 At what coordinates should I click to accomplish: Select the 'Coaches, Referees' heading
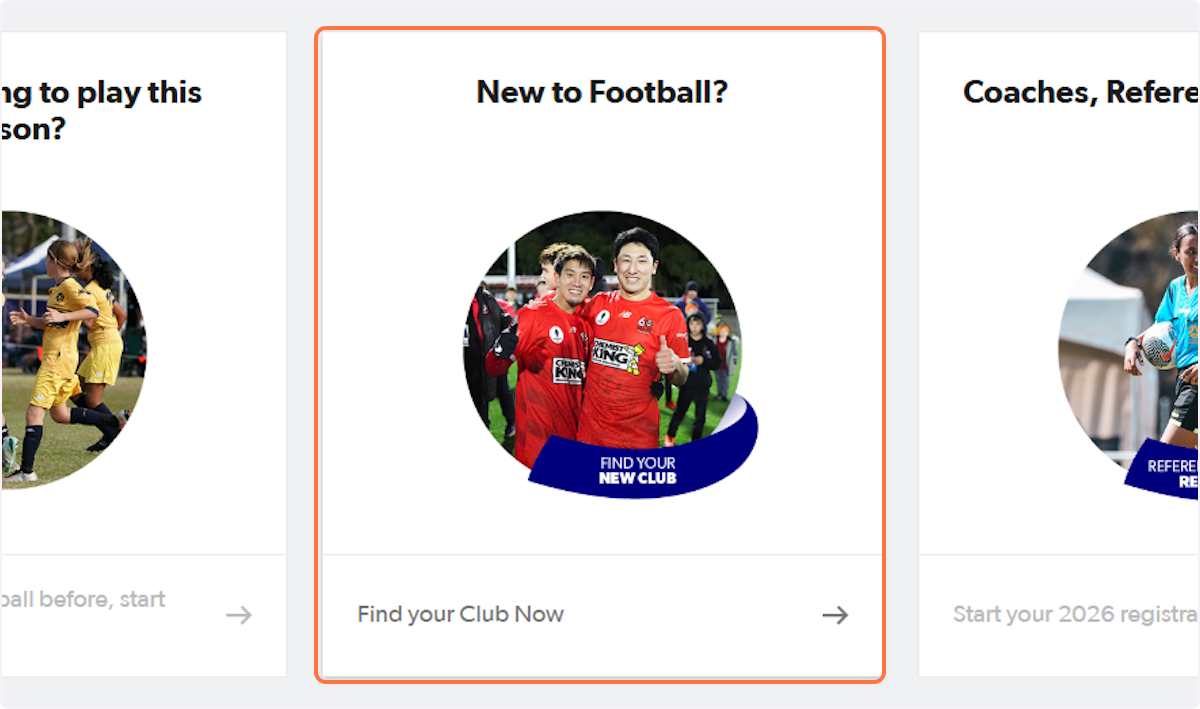(x=1080, y=92)
